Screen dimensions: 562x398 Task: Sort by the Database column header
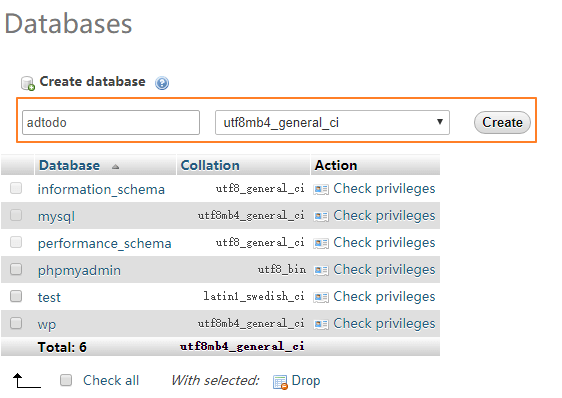(x=70, y=165)
